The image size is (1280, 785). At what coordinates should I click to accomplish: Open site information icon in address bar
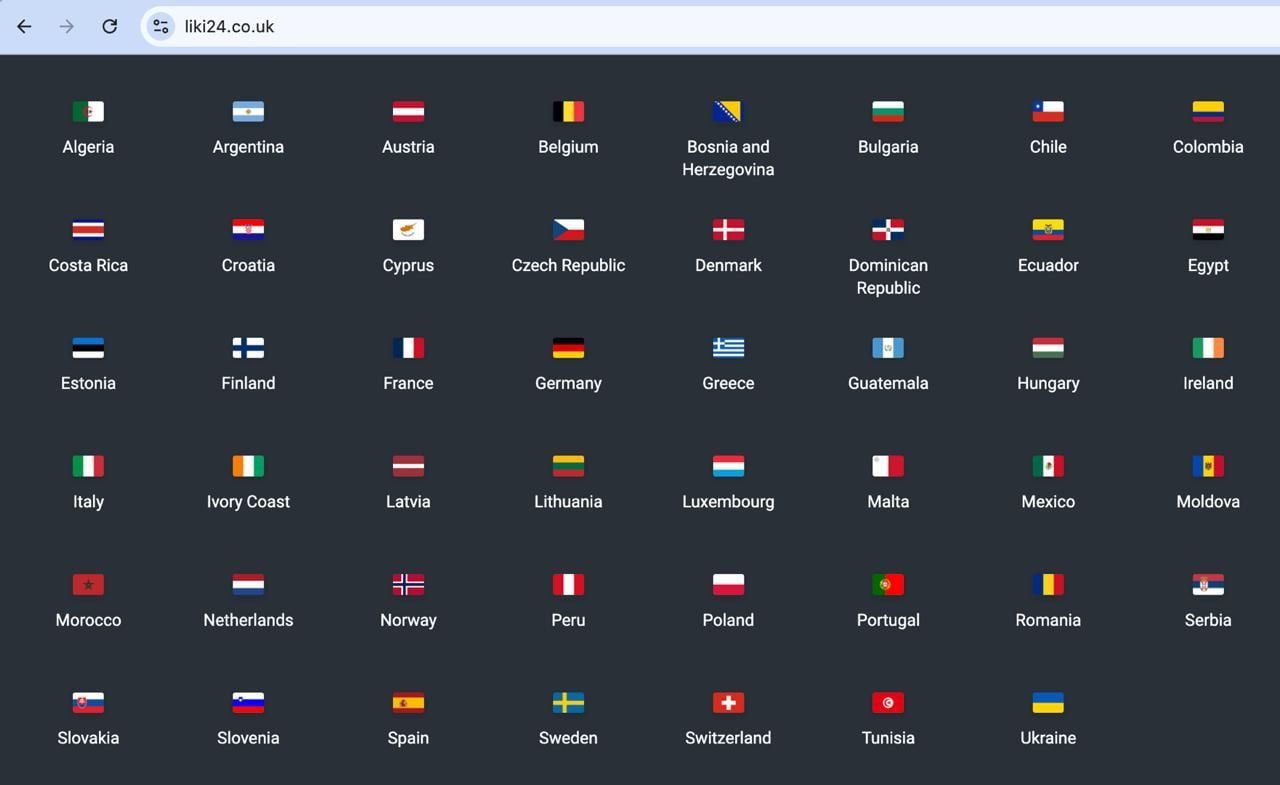[160, 27]
